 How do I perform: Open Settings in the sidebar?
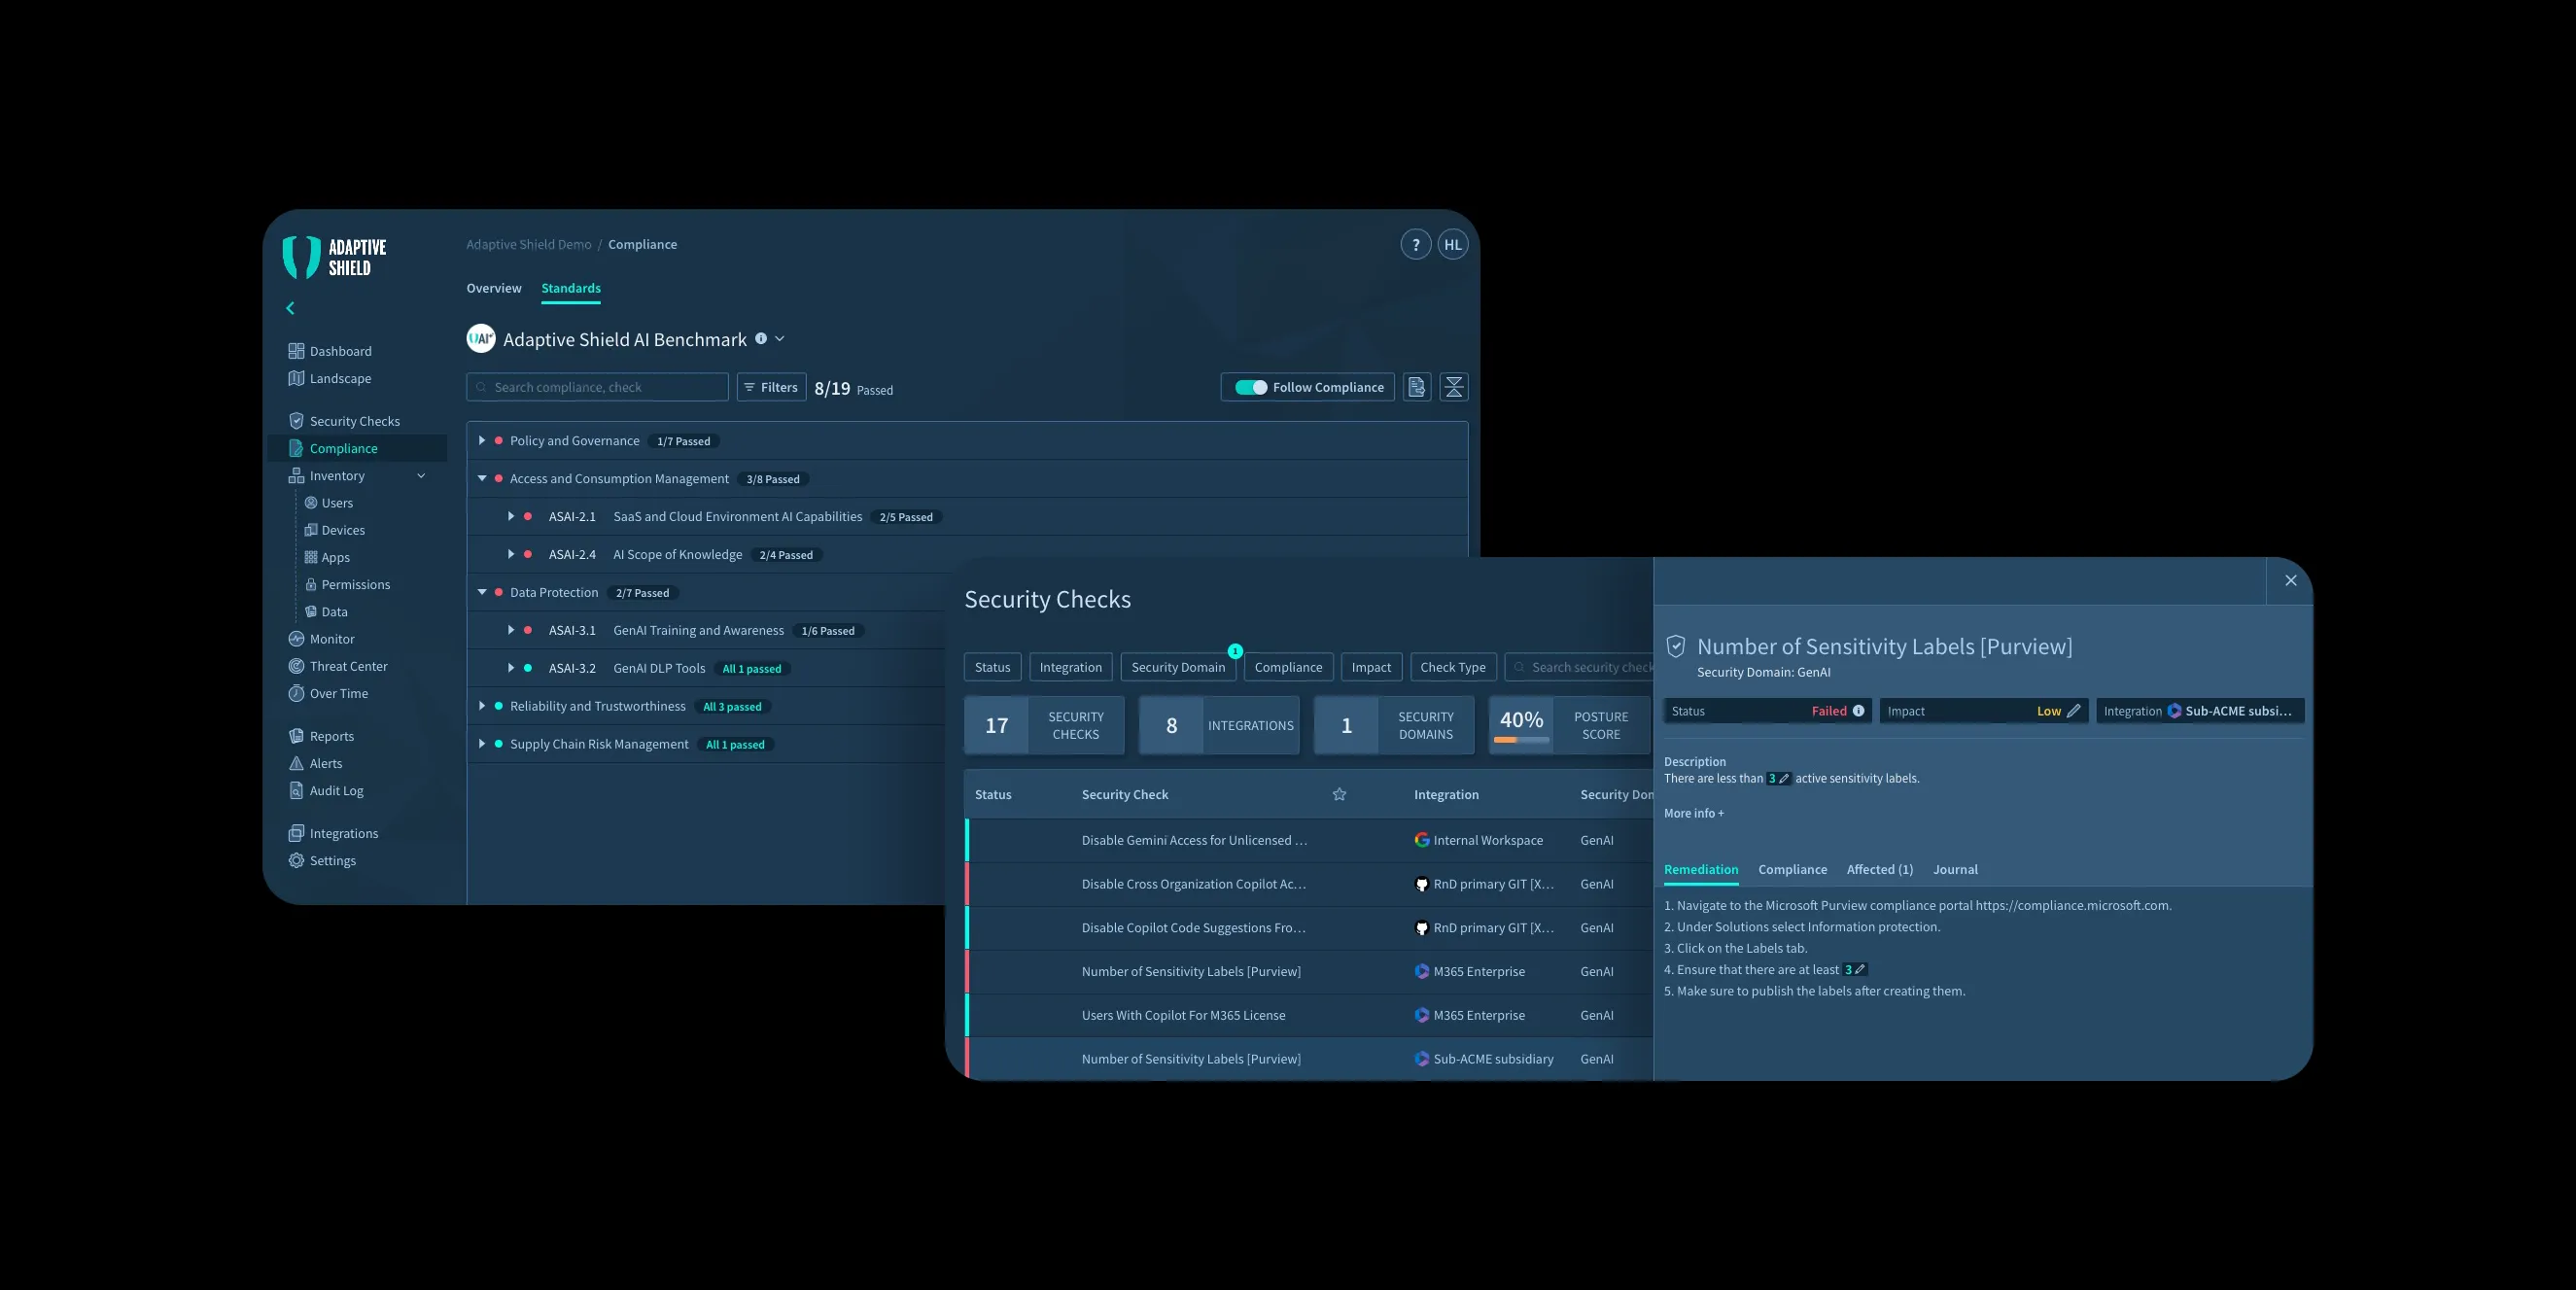[x=322, y=860]
